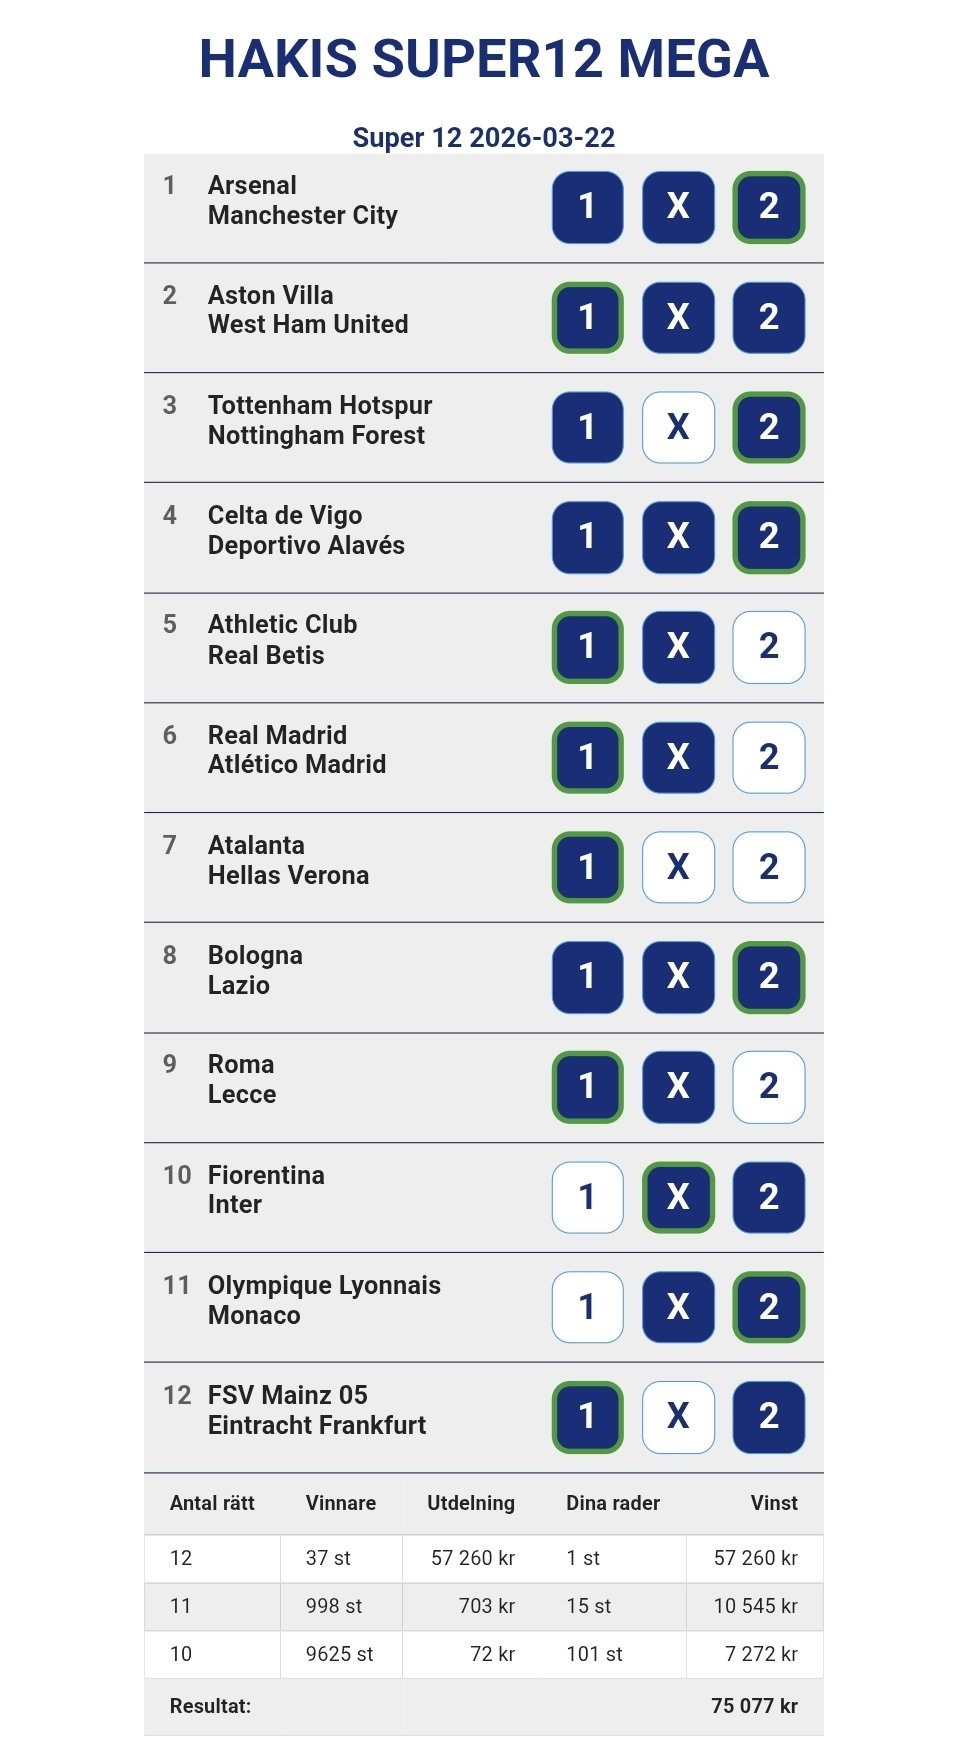Image resolution: width=967 pixels, height=1758 pixels.
Task: Select home win 1 for Fiorentina vs Inter
Action: coord(587,1197)
